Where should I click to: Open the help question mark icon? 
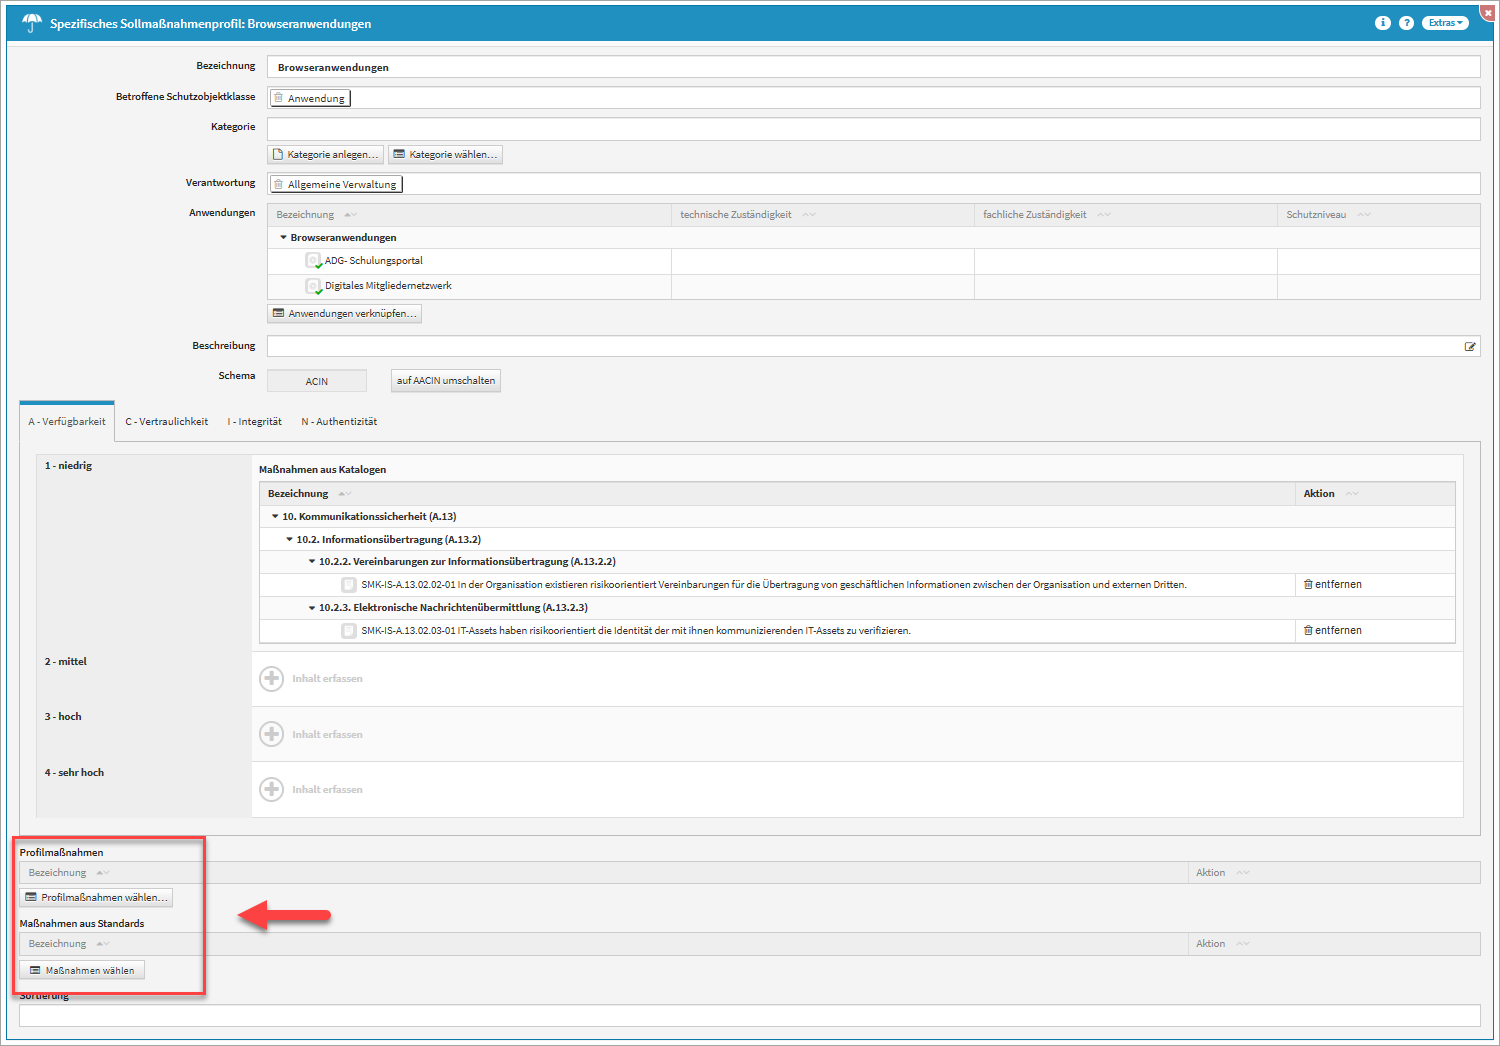pos(1406,23)
